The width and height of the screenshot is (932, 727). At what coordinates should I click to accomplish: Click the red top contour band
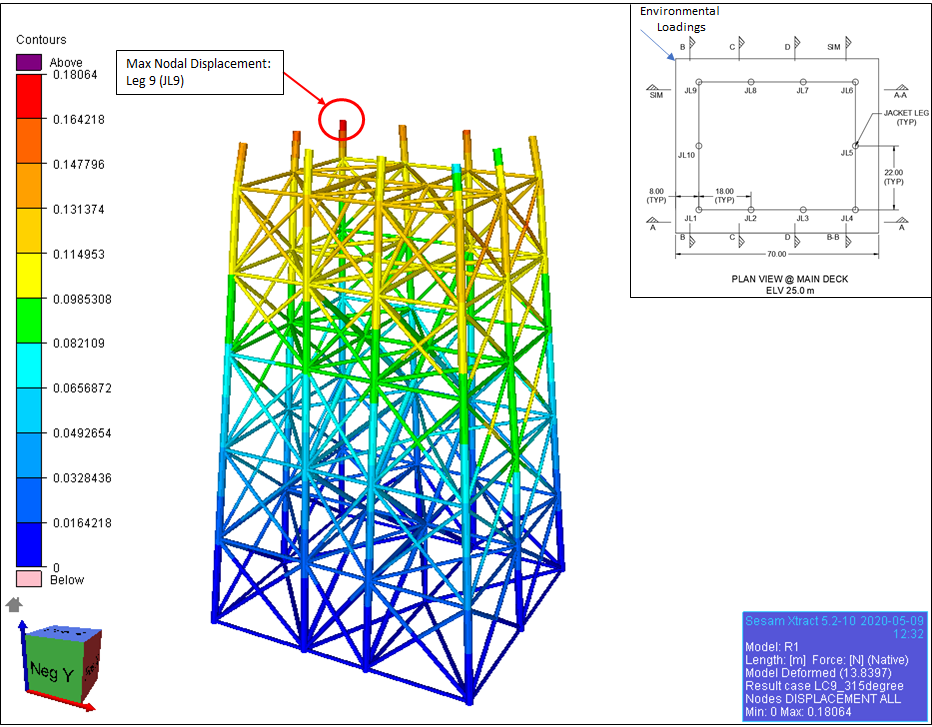click(30, 96)
